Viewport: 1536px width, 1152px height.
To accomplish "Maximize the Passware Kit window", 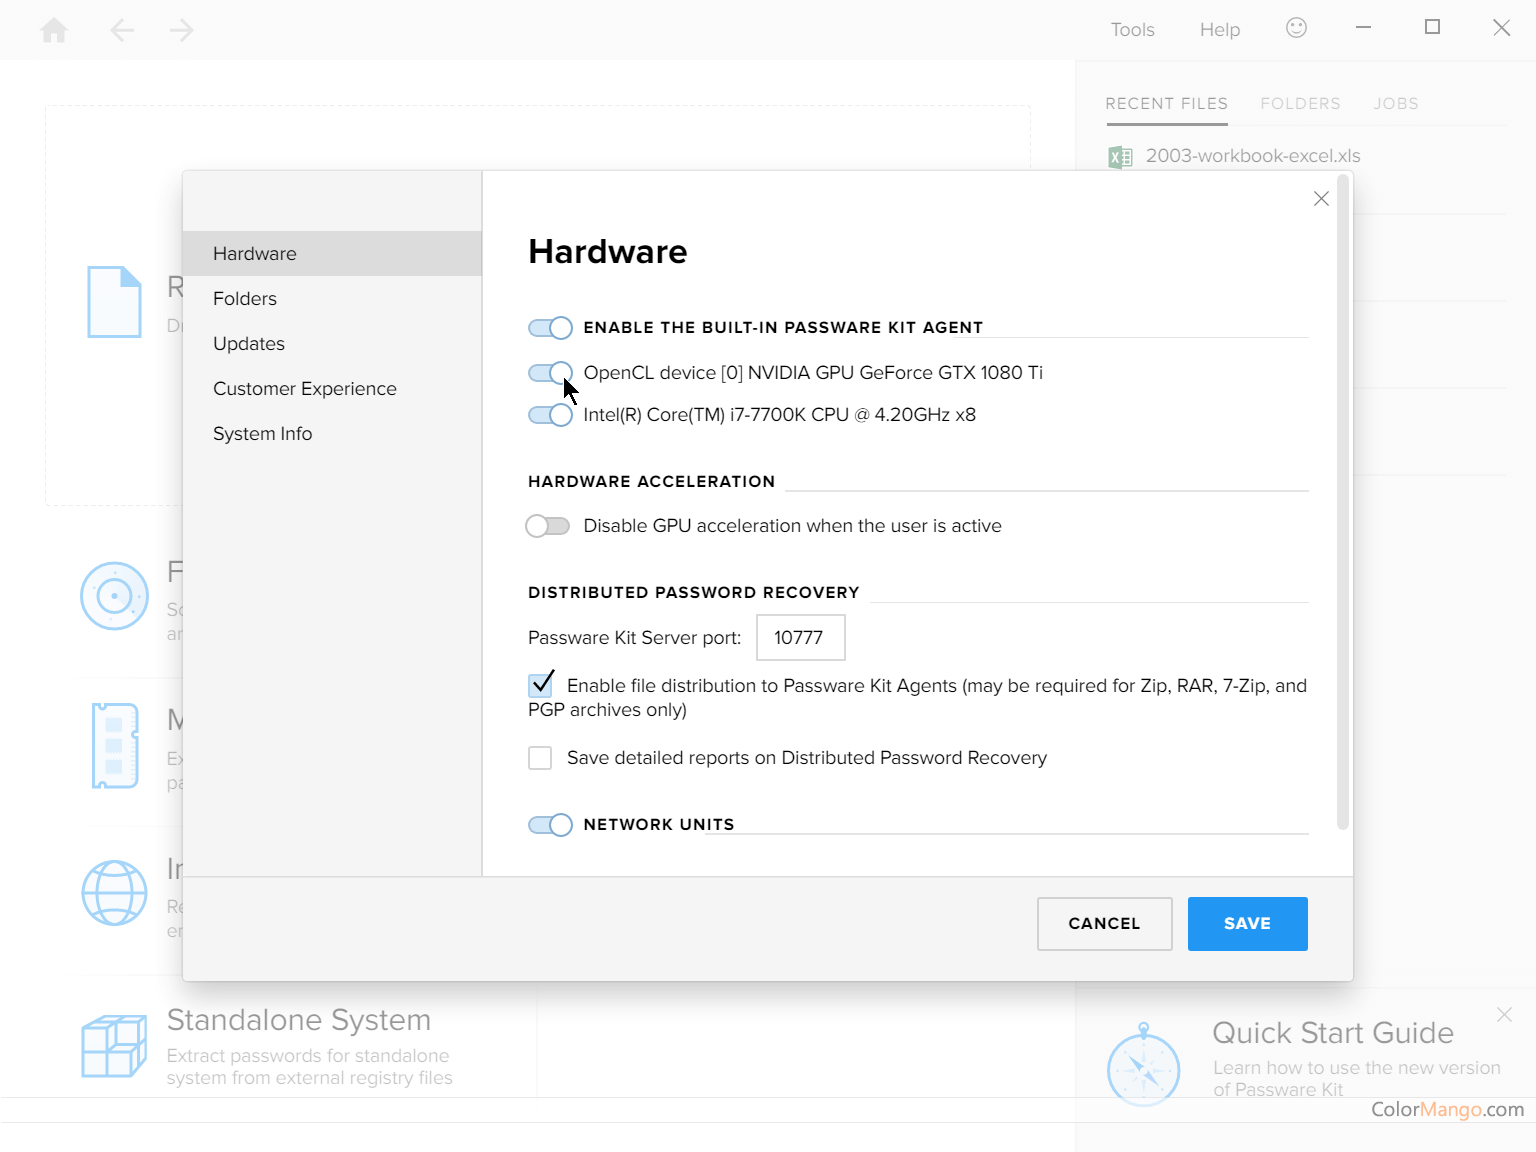I will coord(1432,28).
